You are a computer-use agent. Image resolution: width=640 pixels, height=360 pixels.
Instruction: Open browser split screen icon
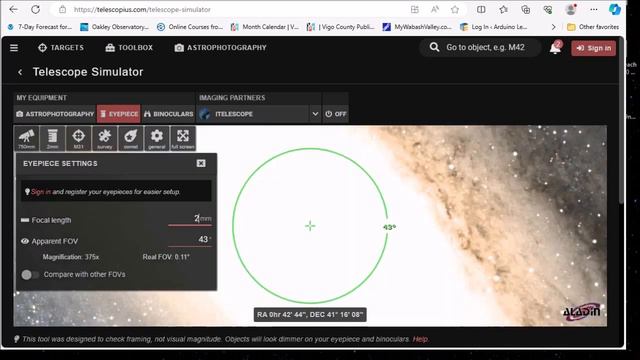click(481, 9)
